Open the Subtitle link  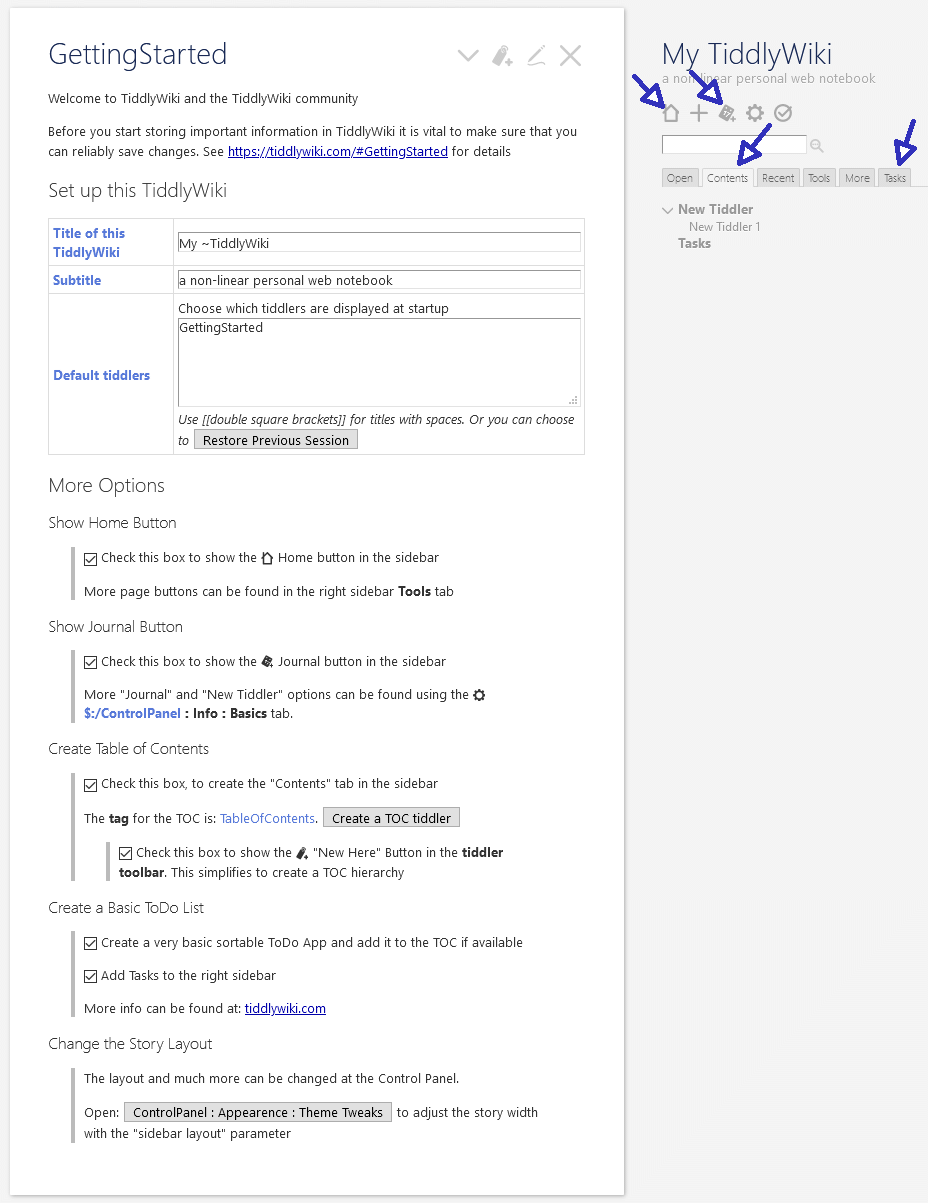(x=77, y=280)
